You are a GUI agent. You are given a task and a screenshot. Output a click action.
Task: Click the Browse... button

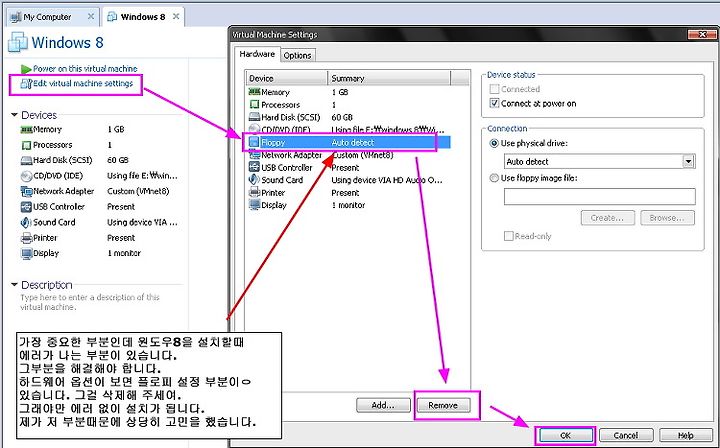pos(667,218)
